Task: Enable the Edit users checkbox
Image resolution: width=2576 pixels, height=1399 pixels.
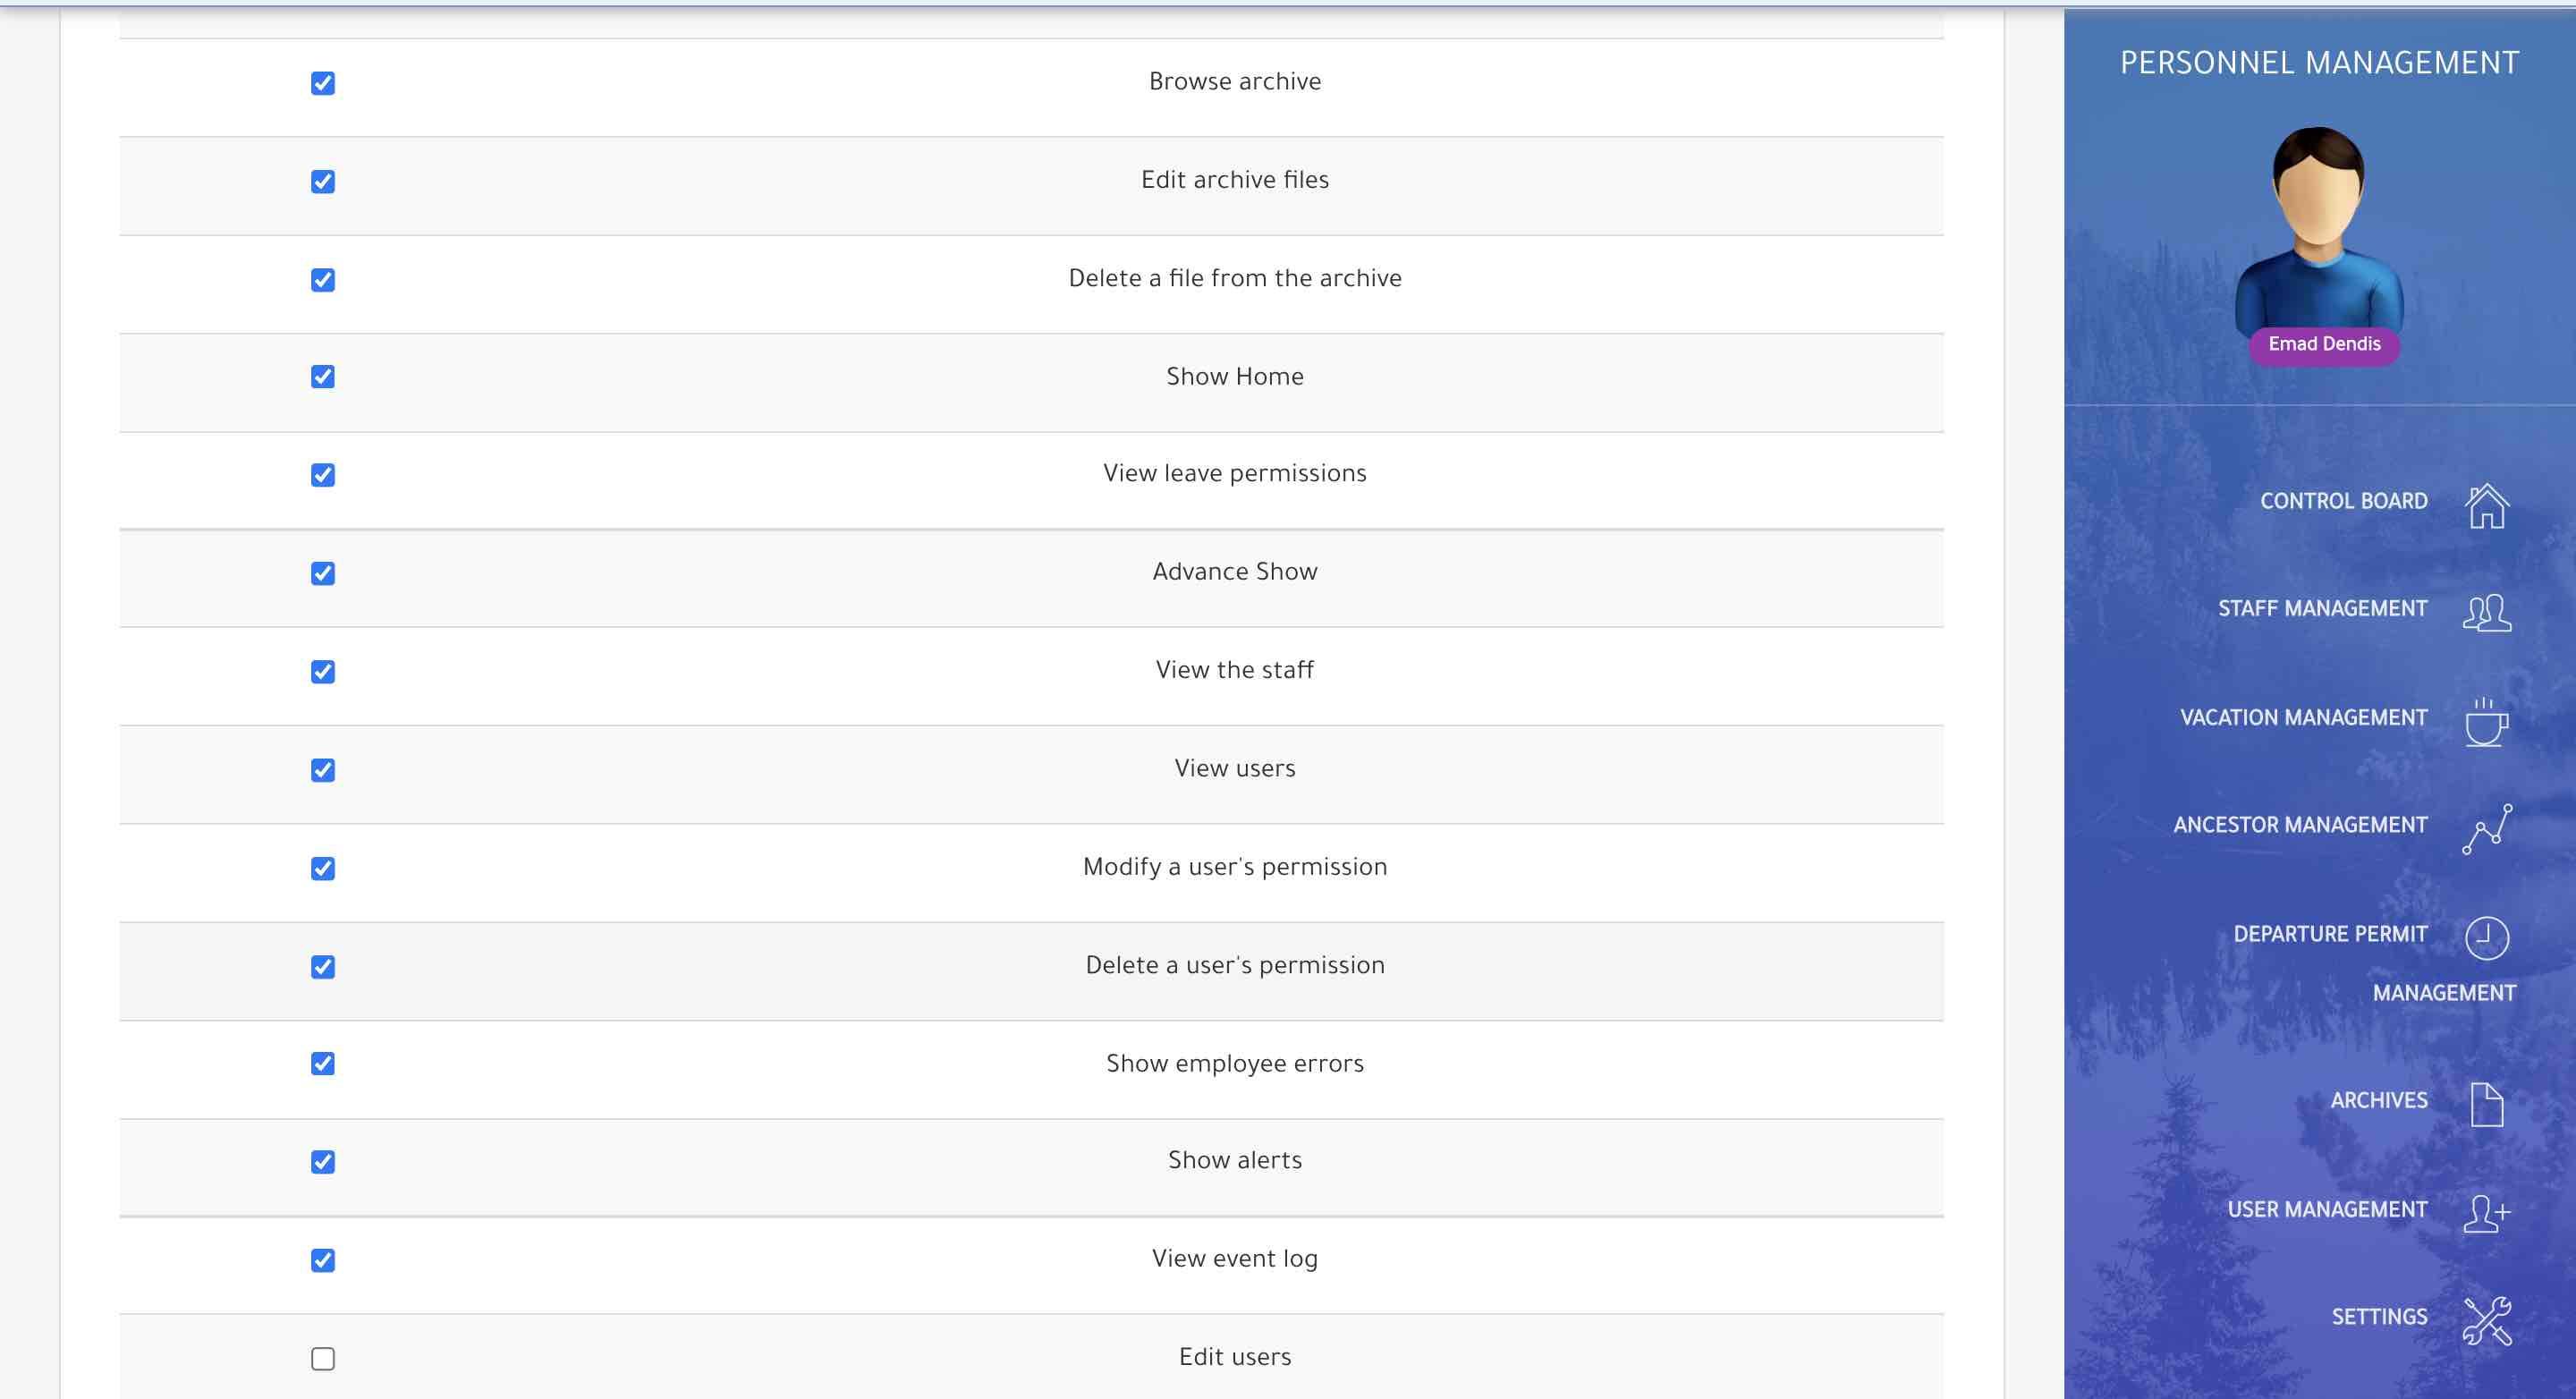Action: coord(323,1358)
